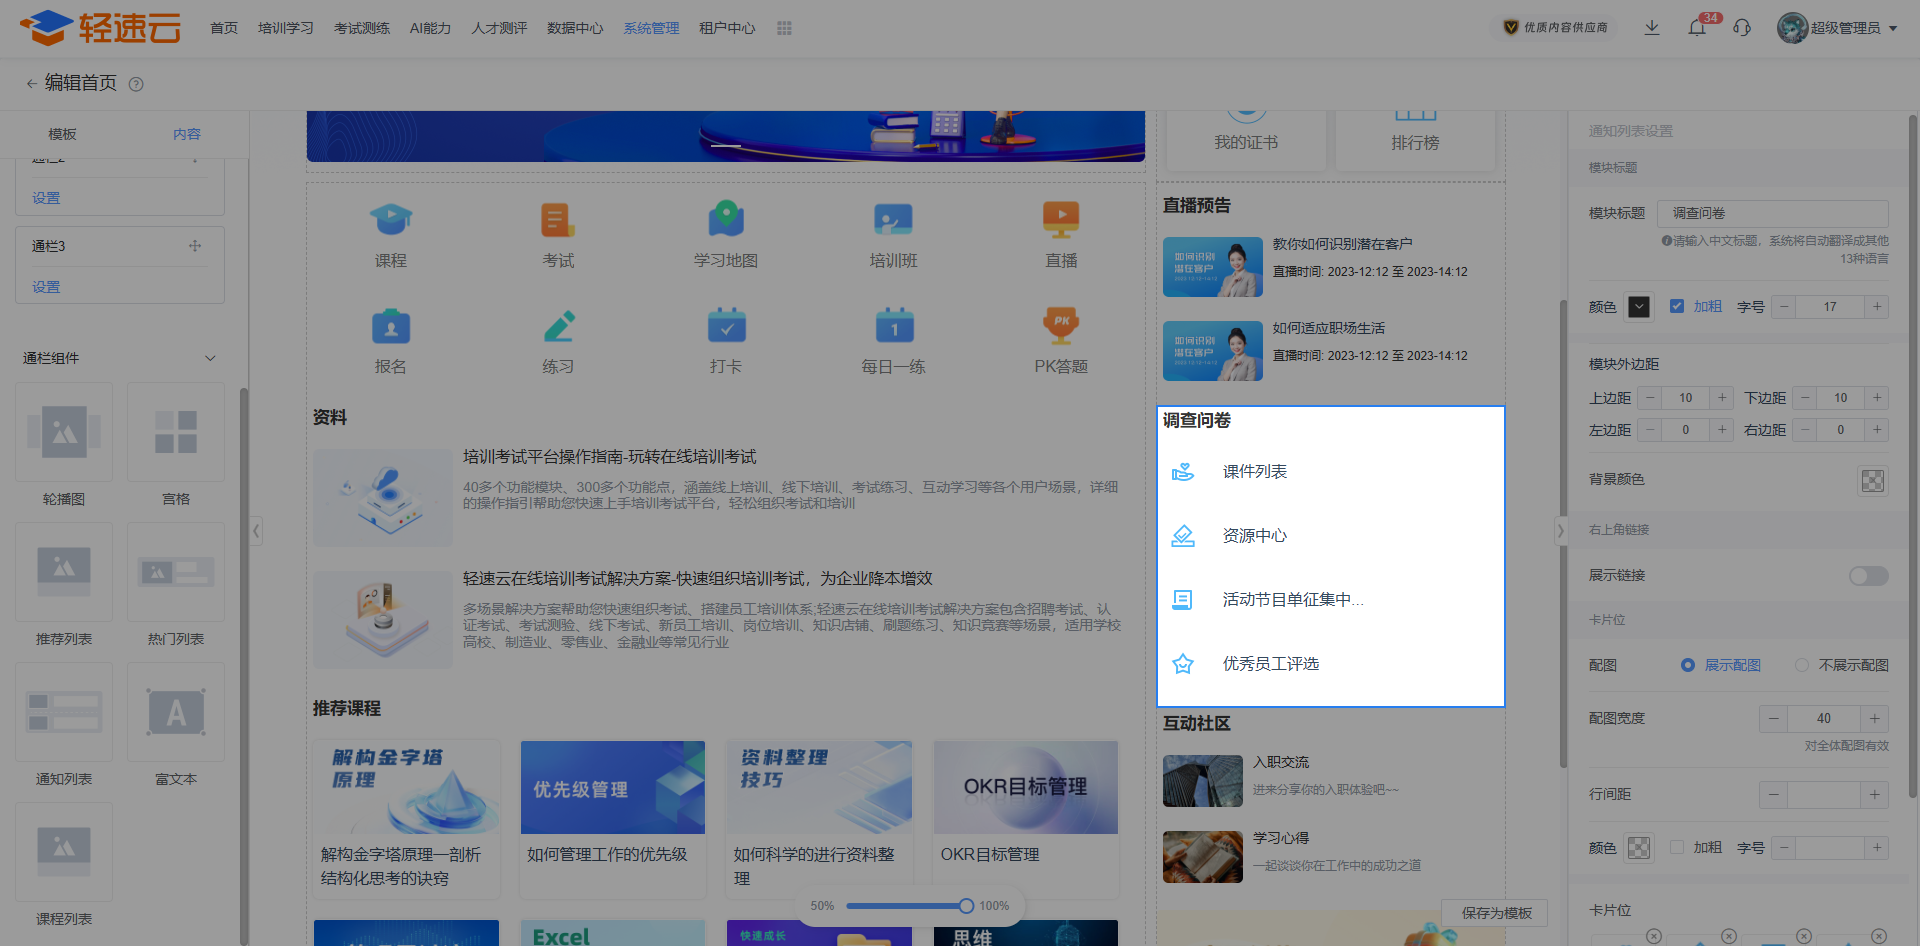The height and width of the screenshot is (946, 1920).
Task: Click the zoom slider handle near 100%
Action: [x=966, y=906]
